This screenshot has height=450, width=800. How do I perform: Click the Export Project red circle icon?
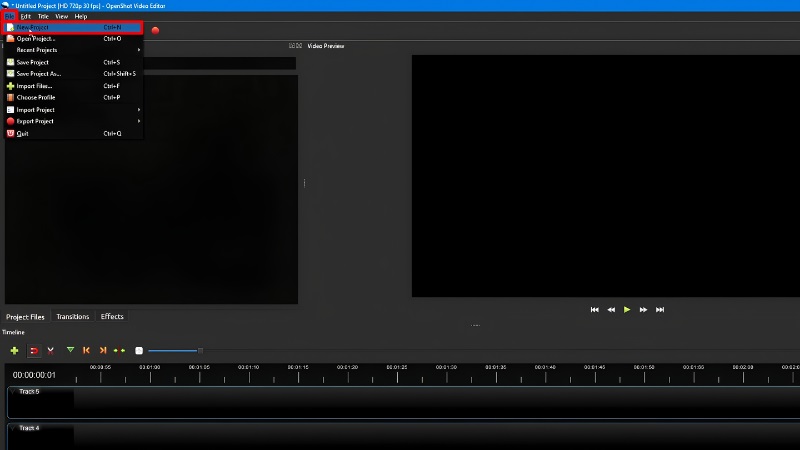(10, 121)
